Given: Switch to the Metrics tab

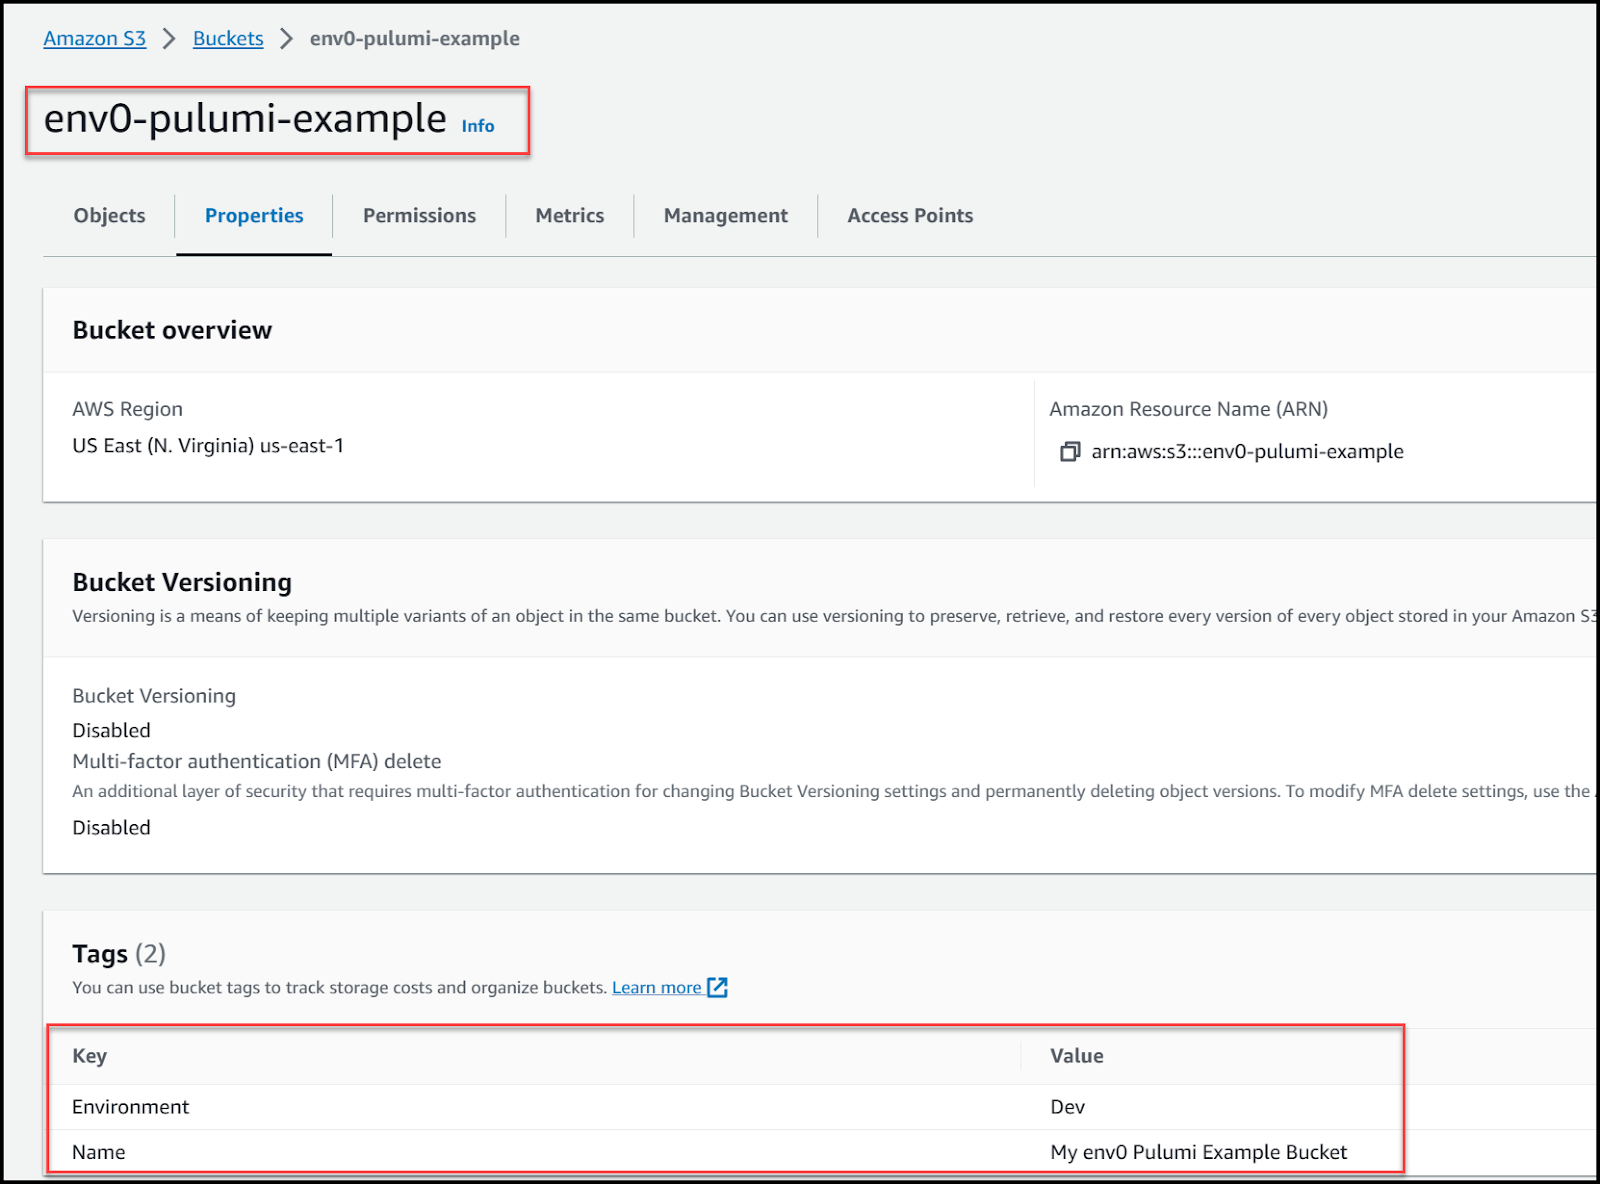Looking at the screenshot, I should point(570,216).
